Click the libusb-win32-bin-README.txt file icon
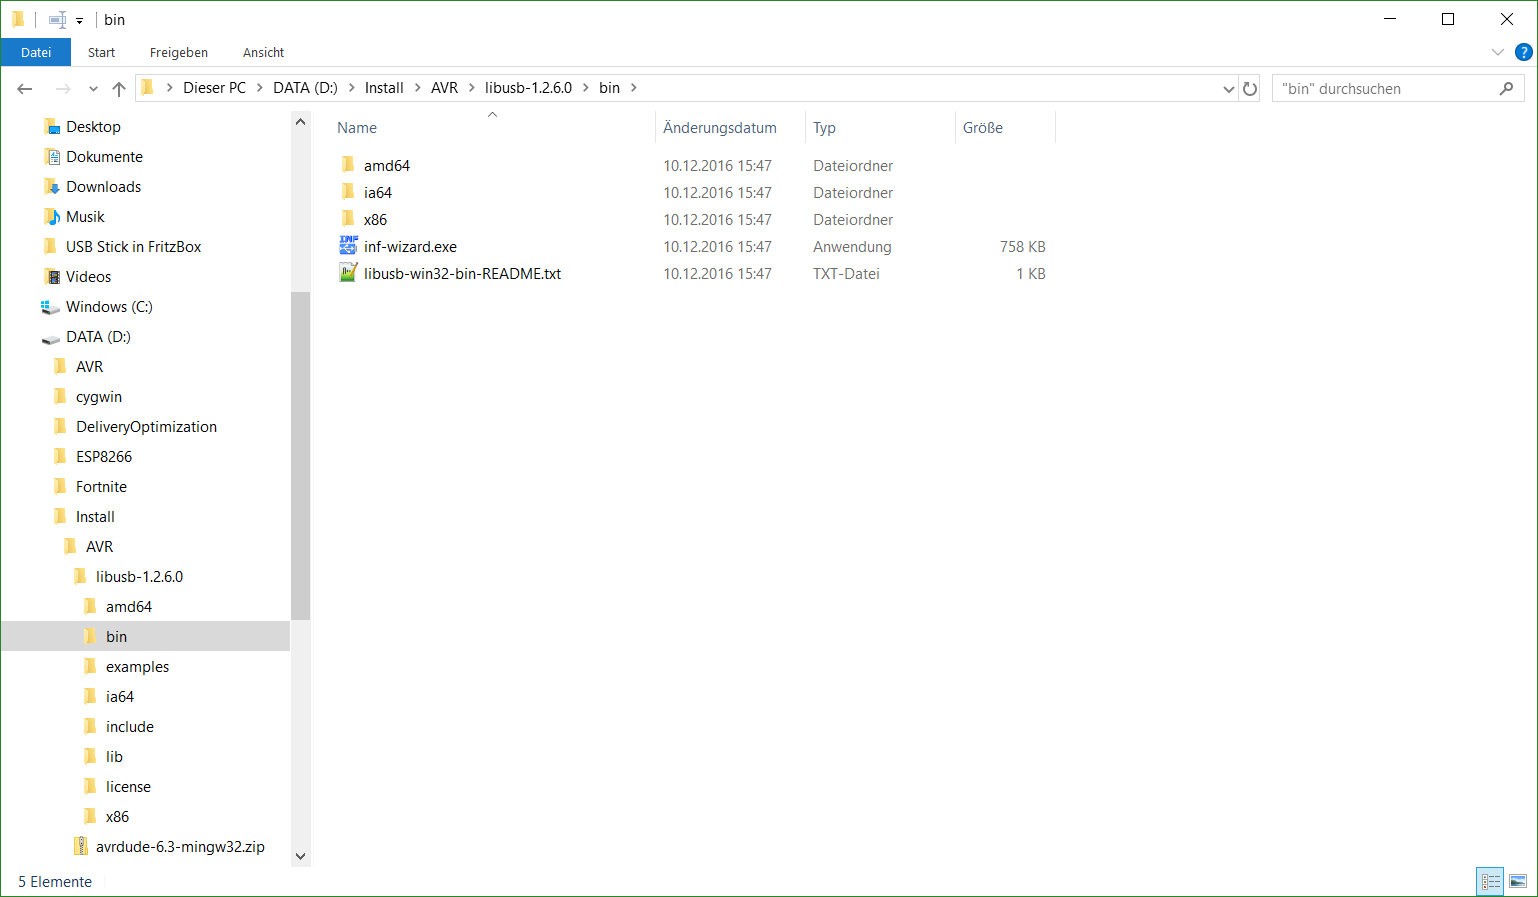 pos(348,273)
